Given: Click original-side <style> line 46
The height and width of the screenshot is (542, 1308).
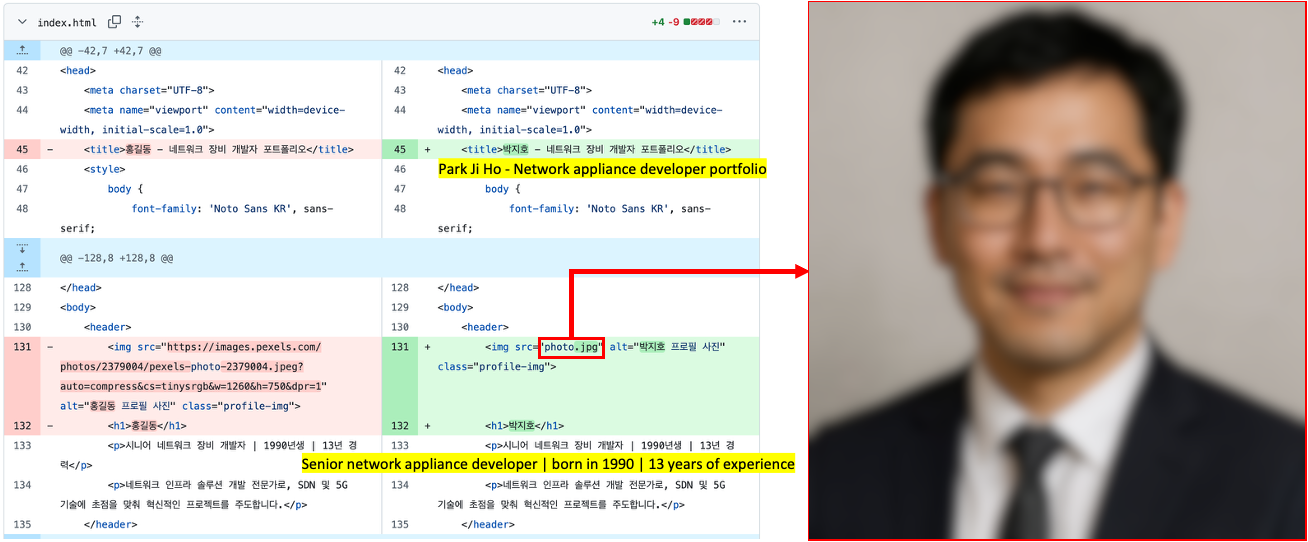Looking at the screenshot, I should pyautogui.click(x=211, y=170).
